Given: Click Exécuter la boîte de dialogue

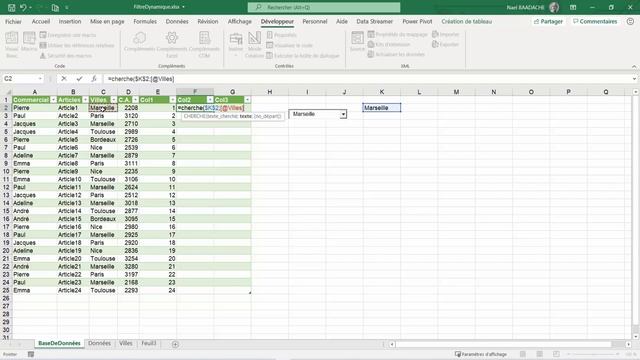Looking at the screenshot, I should coord(303,56).
